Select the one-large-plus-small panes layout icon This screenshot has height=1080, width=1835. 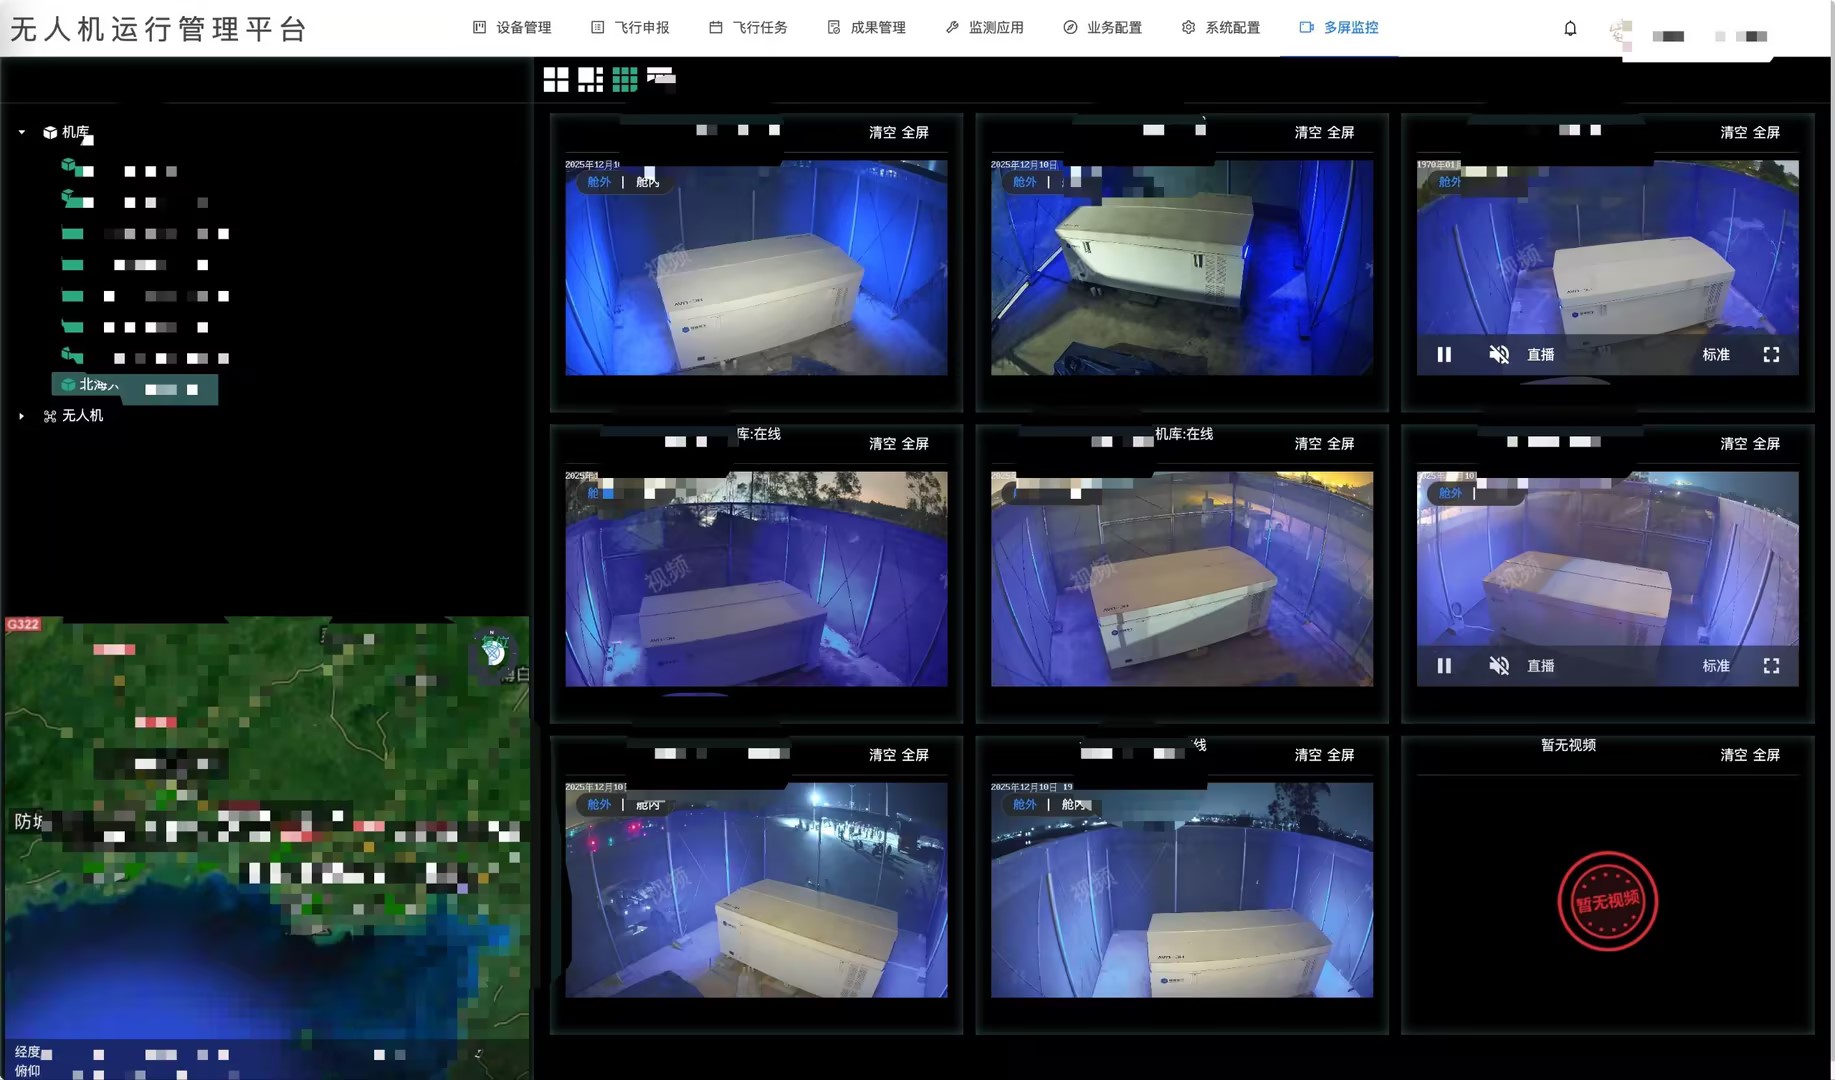590,79
